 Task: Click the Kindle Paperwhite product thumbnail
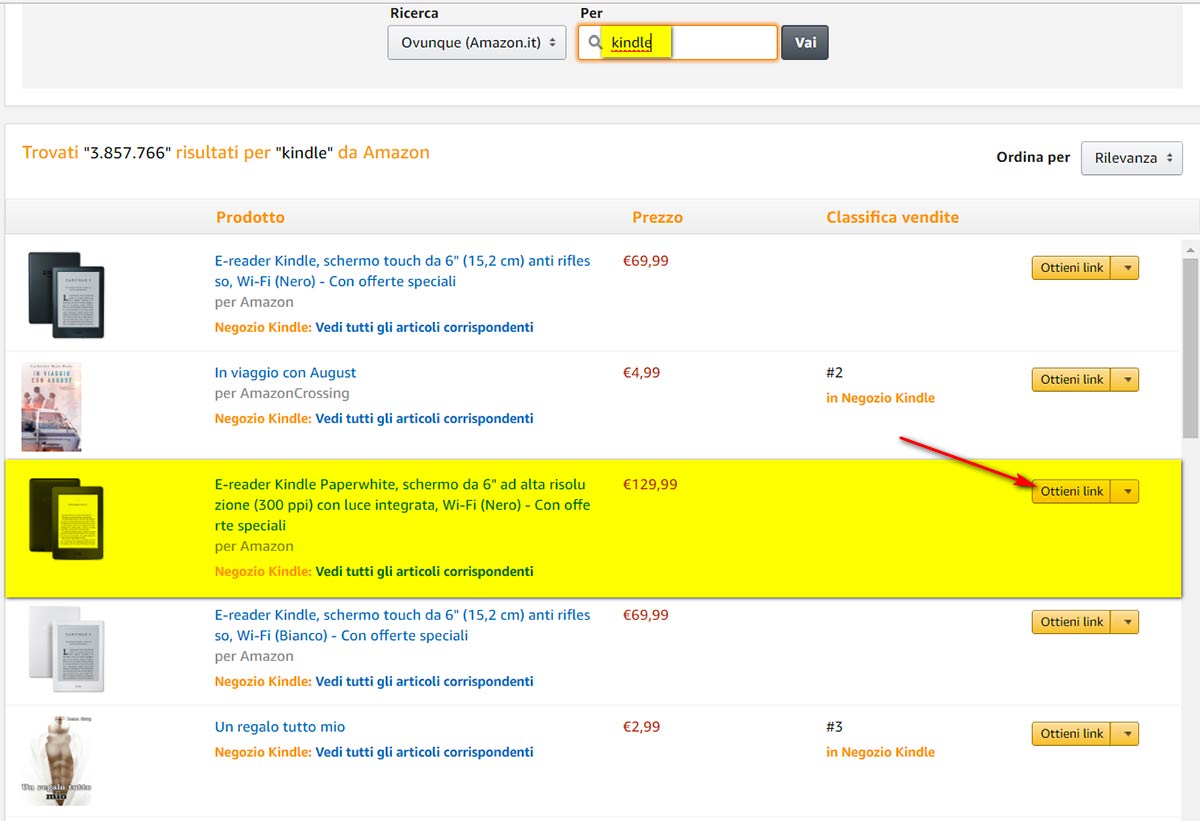tap(66, 518)
